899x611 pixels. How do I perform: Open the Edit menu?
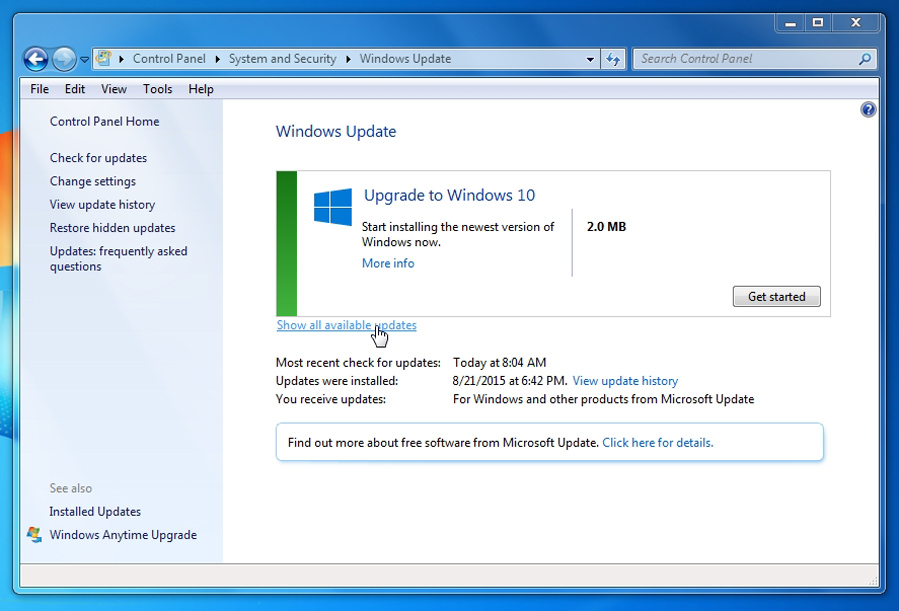(x=75, y=89)
